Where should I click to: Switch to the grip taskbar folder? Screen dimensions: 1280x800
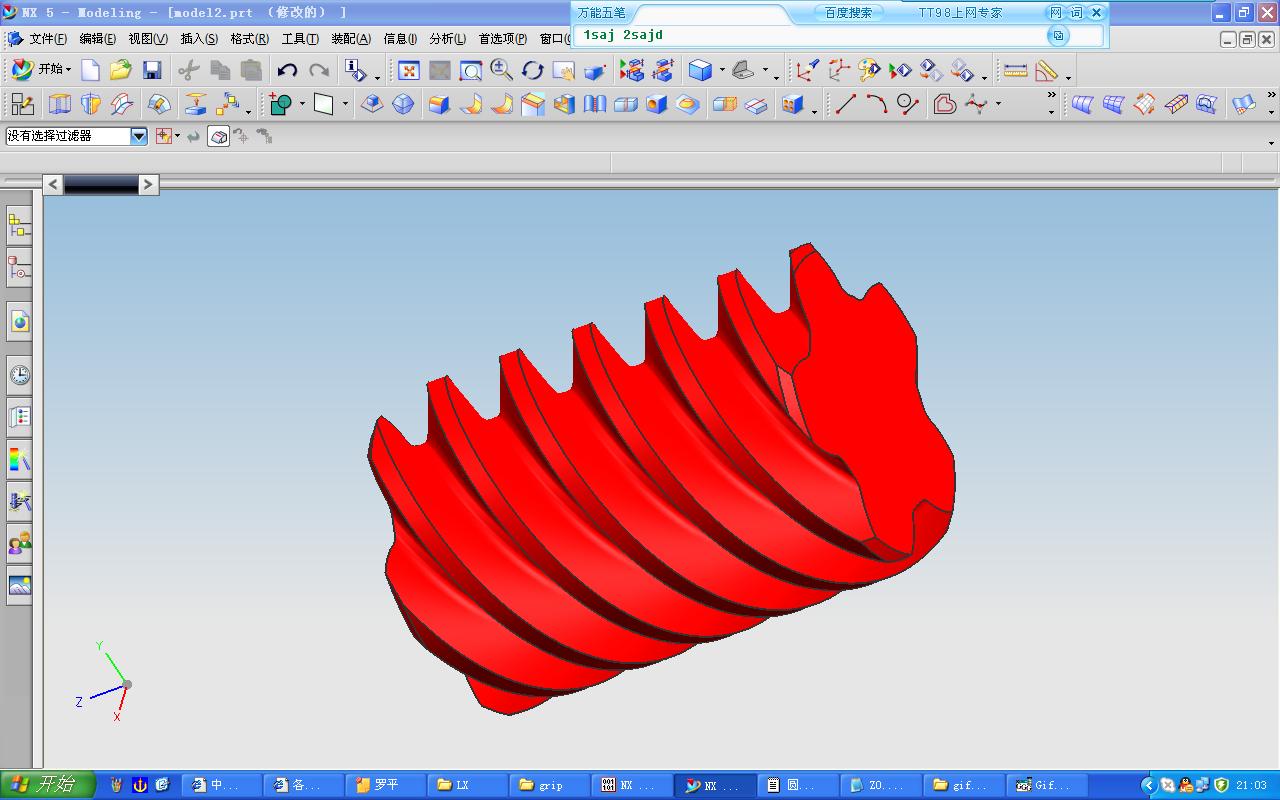[548, 786]
